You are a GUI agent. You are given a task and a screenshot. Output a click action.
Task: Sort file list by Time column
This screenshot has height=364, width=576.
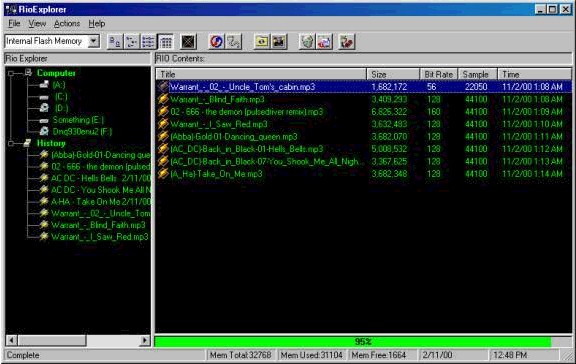534,74
